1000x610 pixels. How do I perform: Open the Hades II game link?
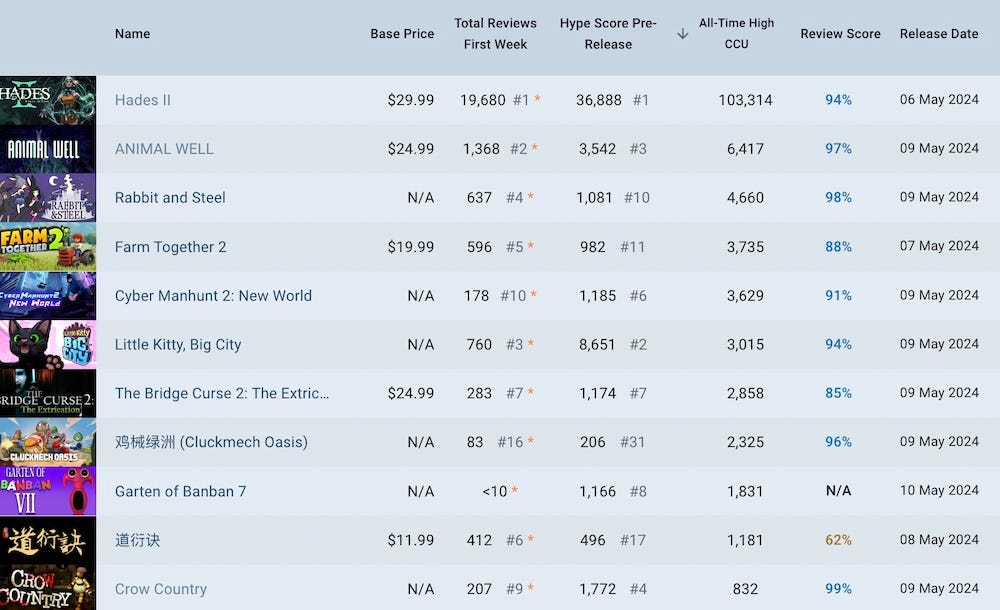(x=142, y=100)
